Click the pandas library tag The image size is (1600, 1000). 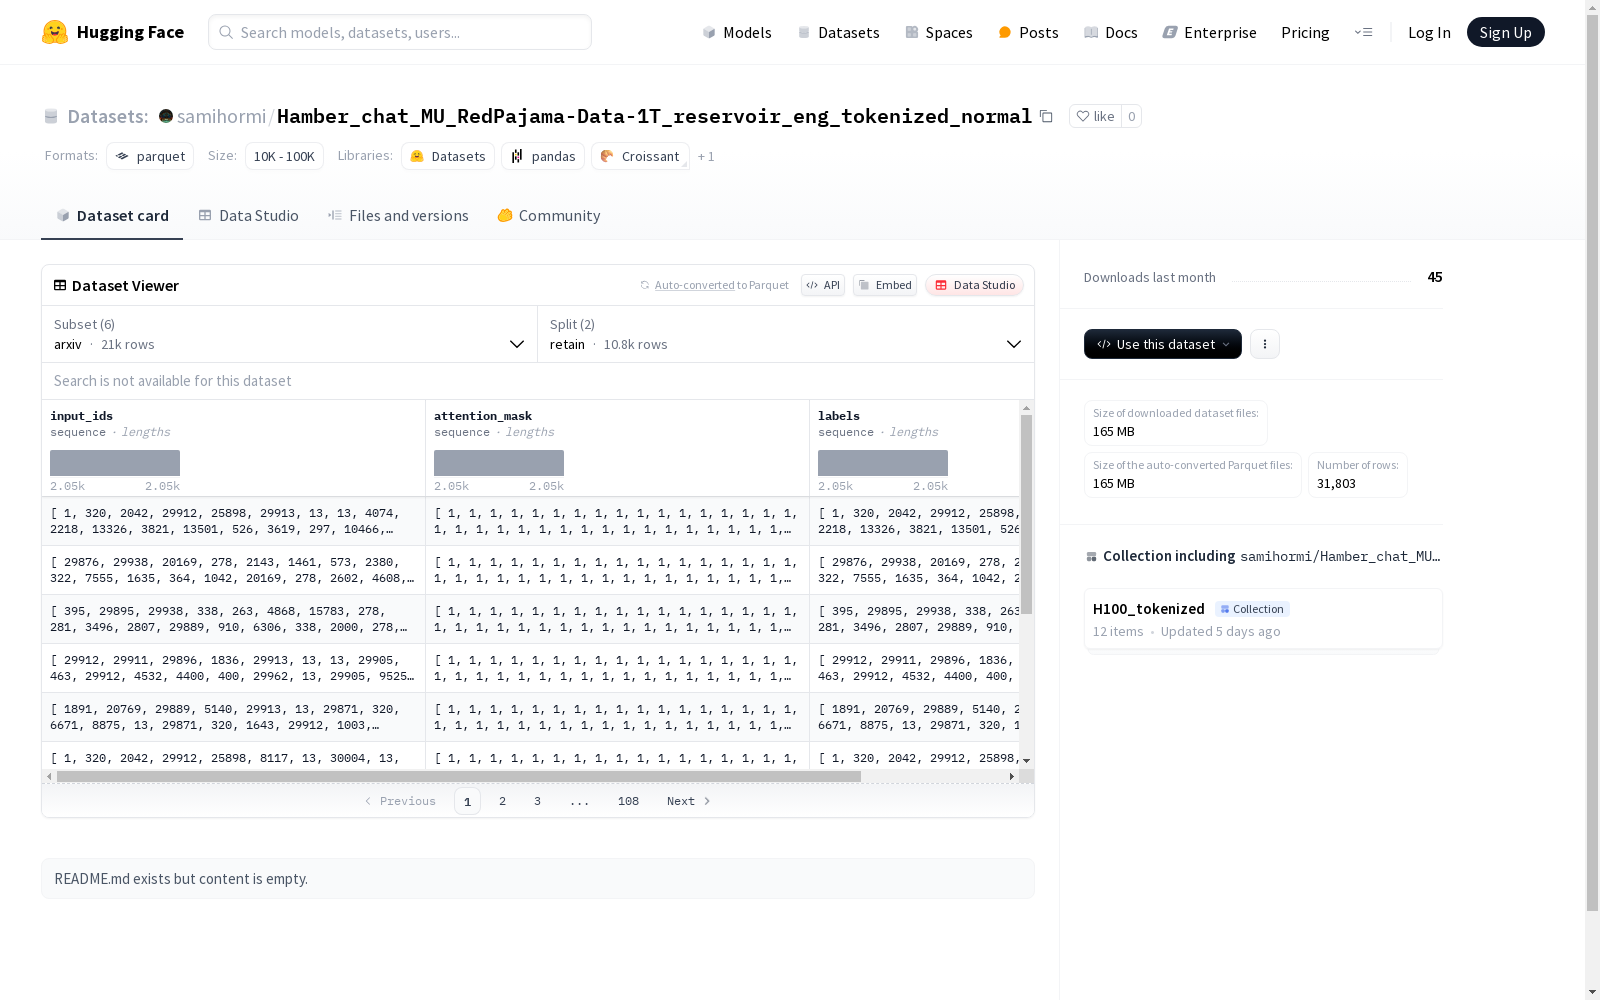click(x=543, y=156)
